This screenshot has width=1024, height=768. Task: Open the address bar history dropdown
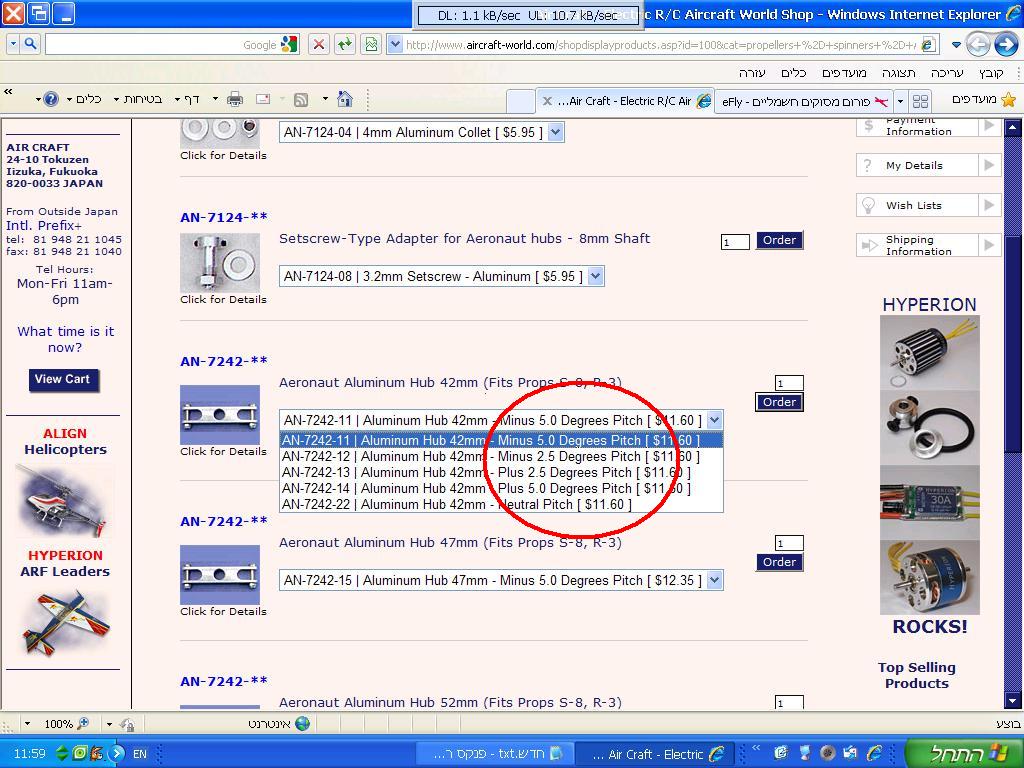[394, 44]
